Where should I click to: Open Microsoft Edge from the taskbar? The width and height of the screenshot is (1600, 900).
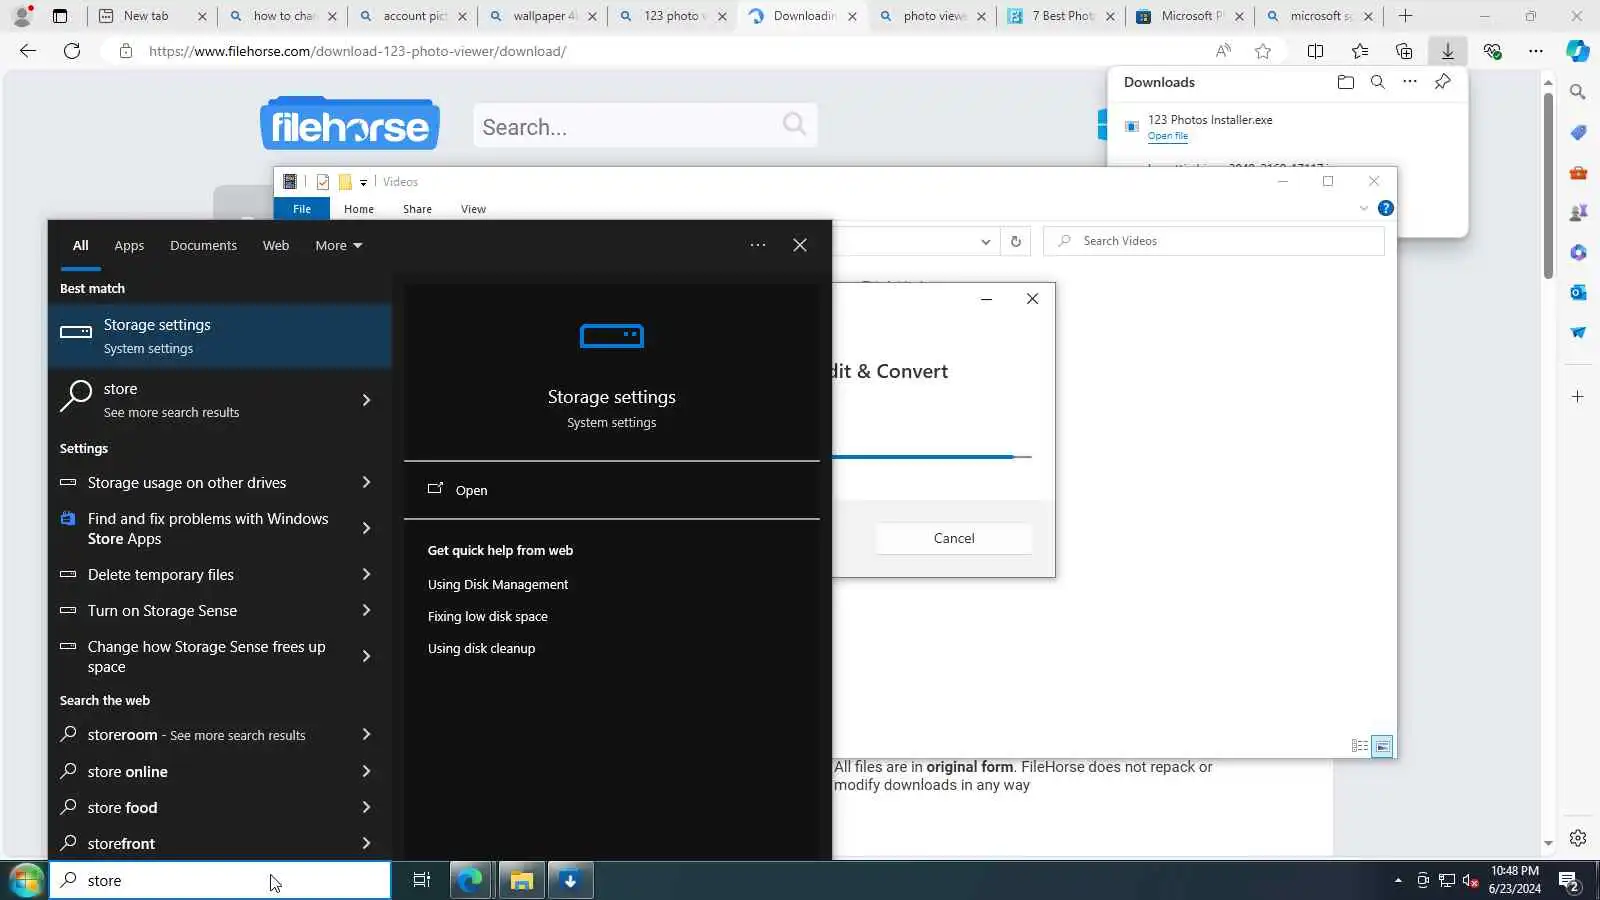(469, 880)
